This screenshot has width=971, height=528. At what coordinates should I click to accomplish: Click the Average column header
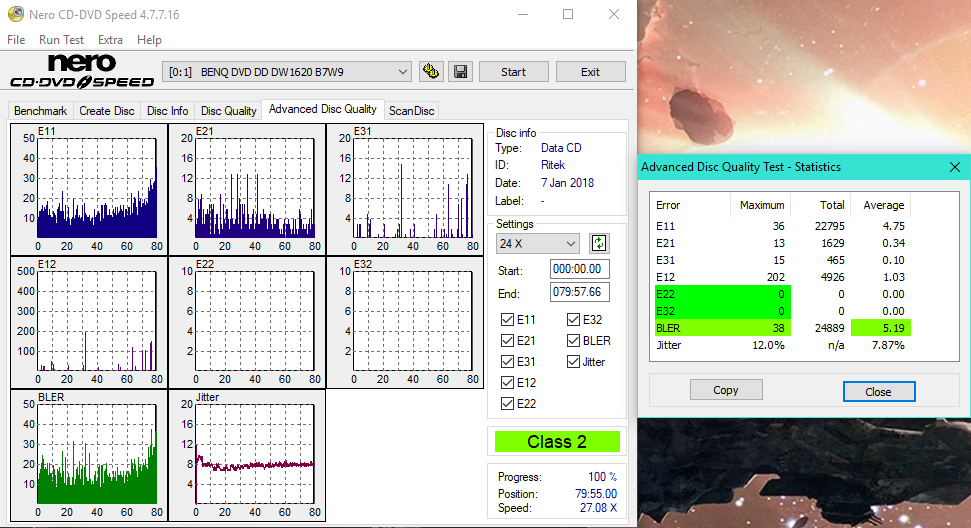[x=883, y=206]
